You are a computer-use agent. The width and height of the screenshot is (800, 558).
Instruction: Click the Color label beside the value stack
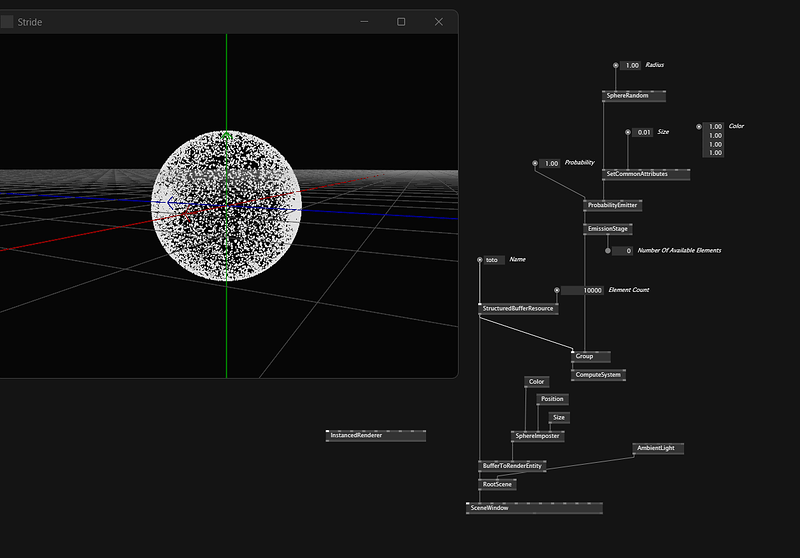coord(736,126)
